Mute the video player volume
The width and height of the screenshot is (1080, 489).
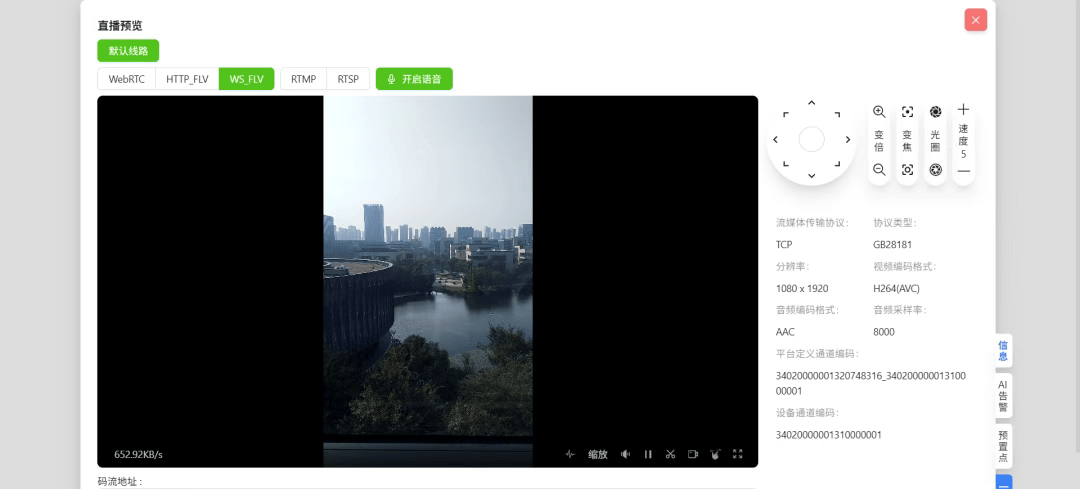coord(625,454)
